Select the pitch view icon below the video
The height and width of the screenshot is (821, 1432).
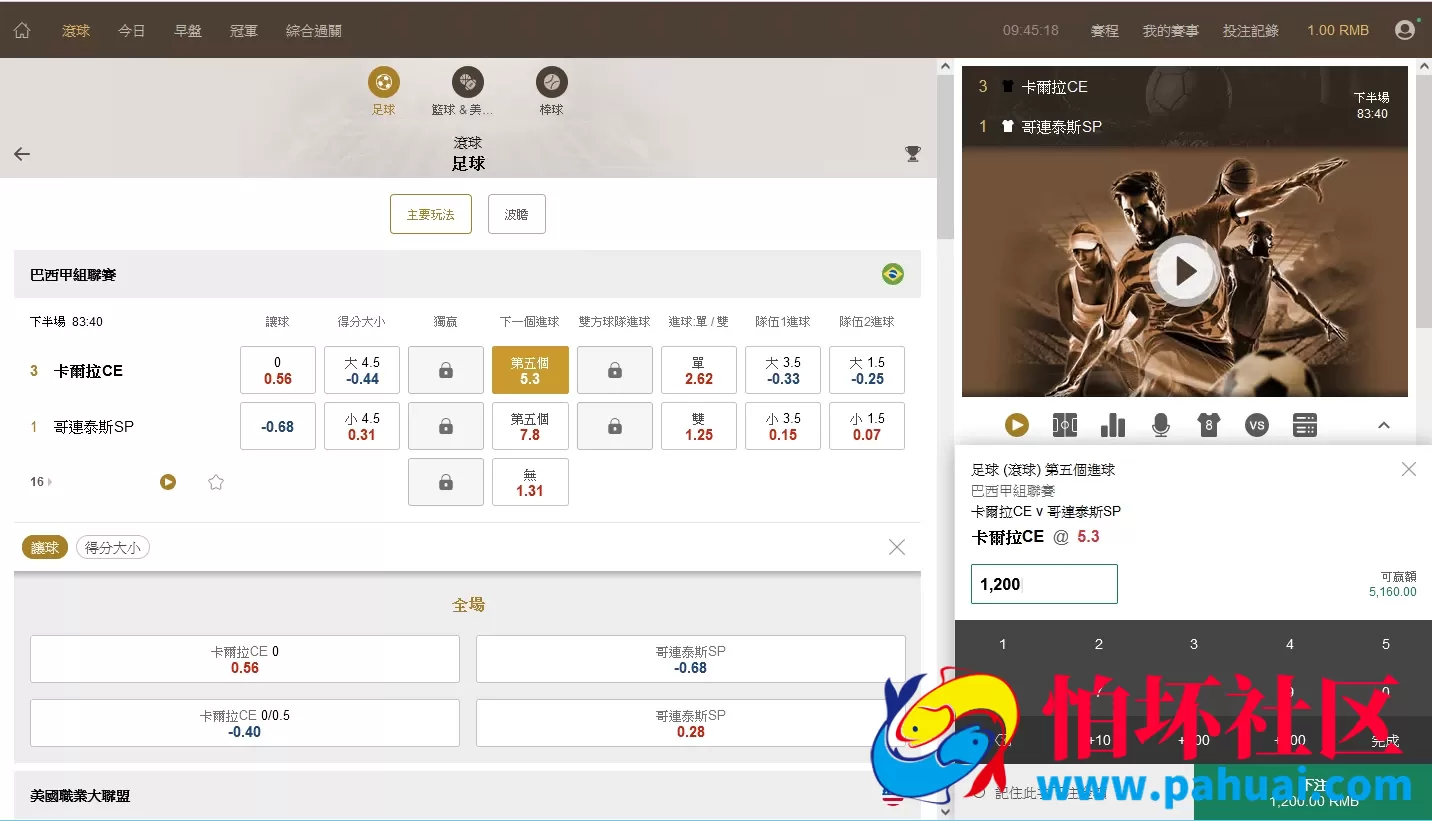coord(1064,425)
